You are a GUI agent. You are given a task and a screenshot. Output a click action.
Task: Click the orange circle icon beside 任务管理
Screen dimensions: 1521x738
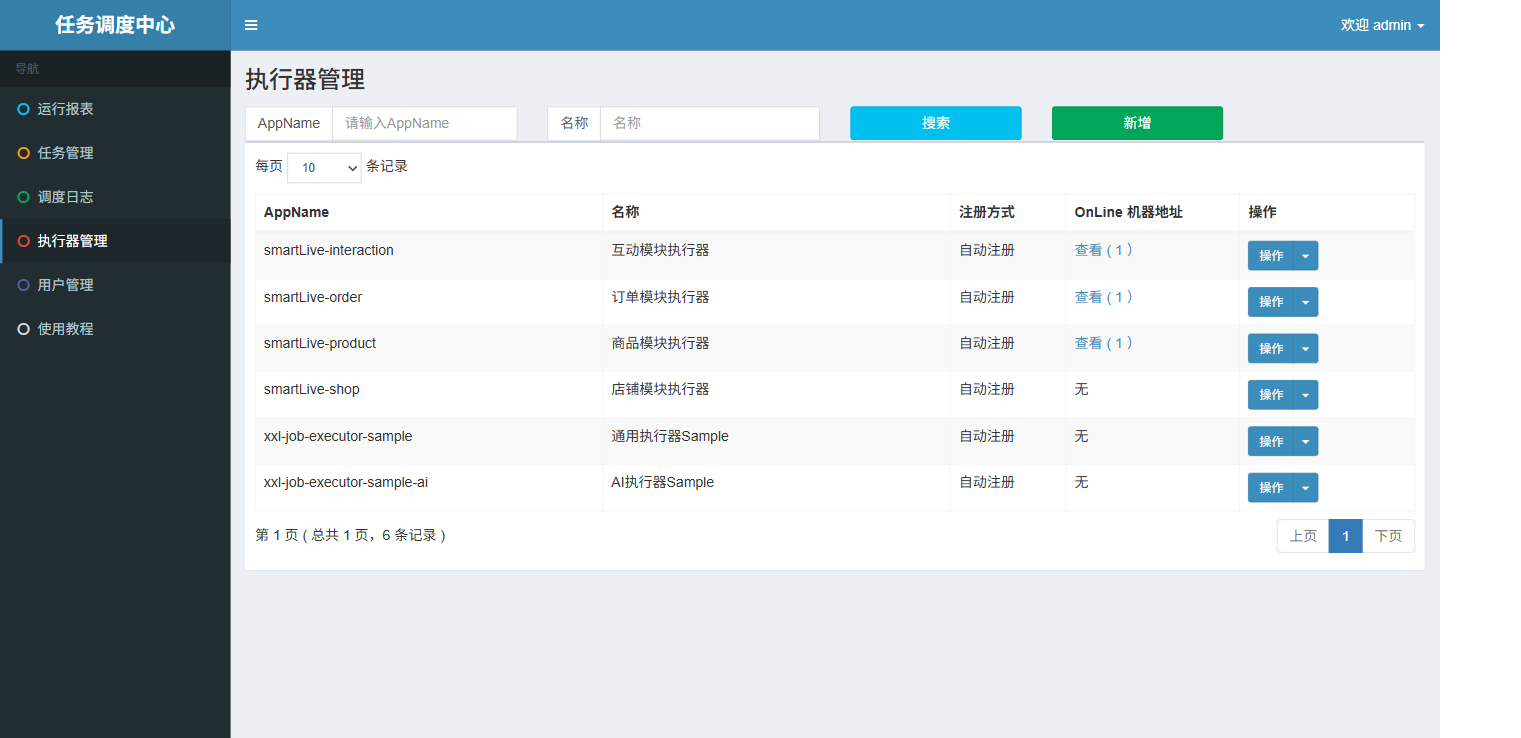click(x=24, y=153)
